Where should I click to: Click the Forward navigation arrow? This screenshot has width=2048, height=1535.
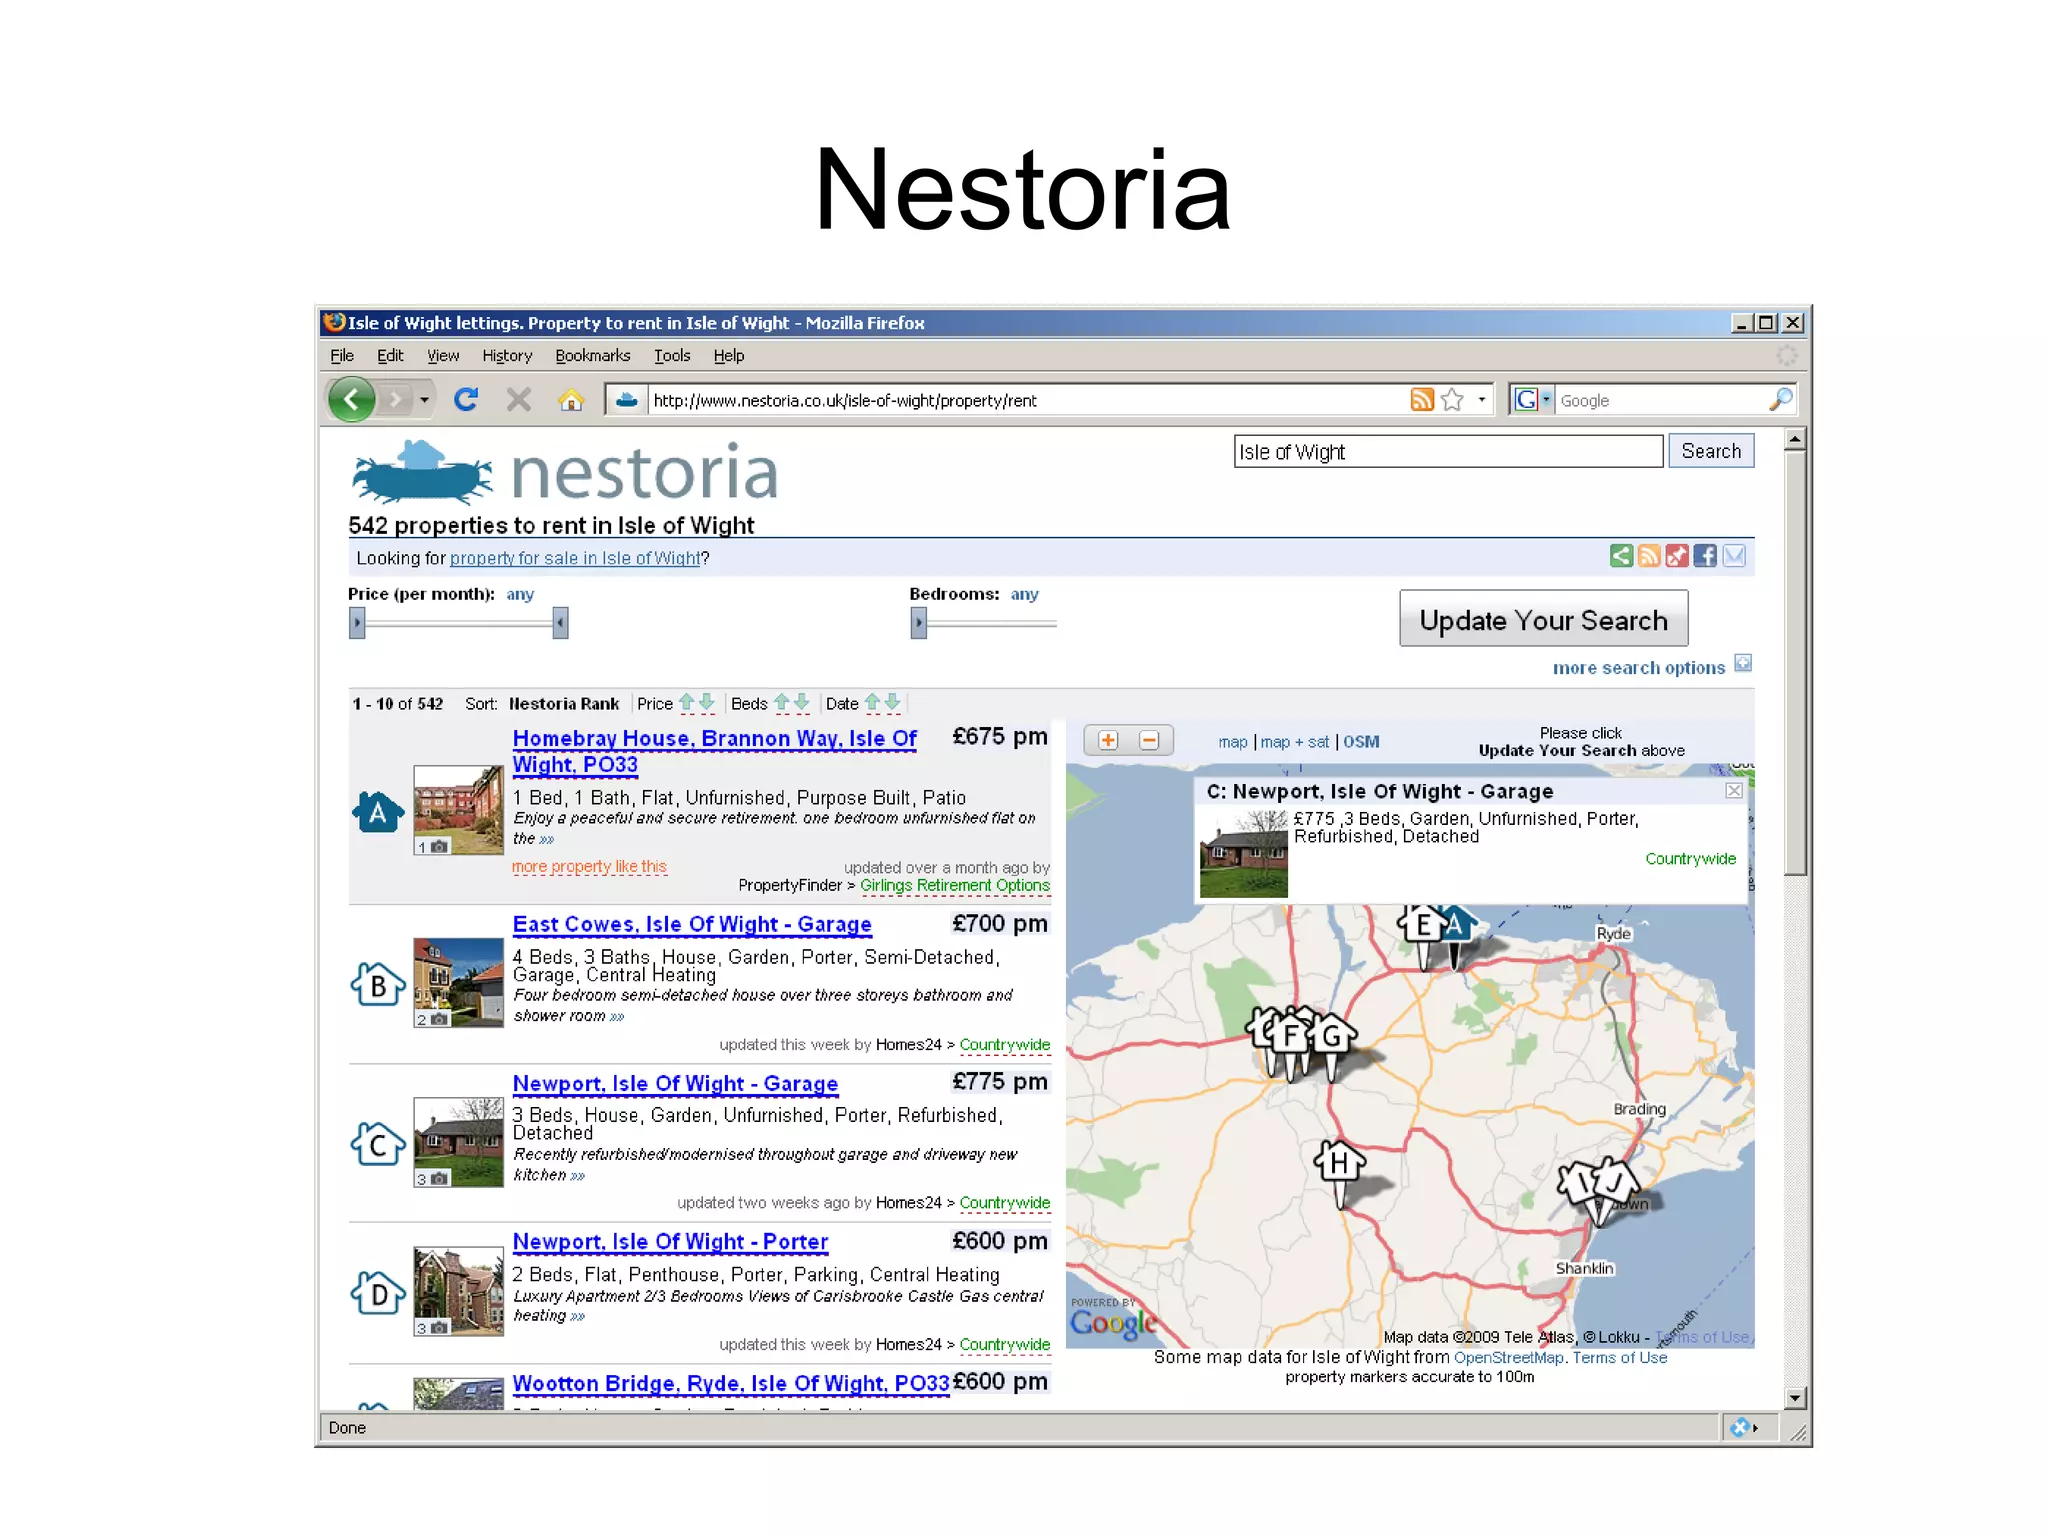396,400
